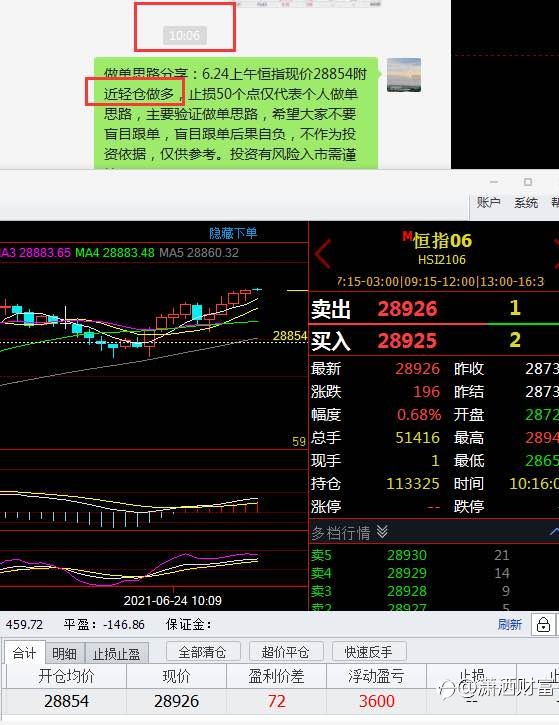Image resolution: width=559 pixels, height=725 pixels.
Task: Click the 浮动盈亏 column header
Action: (376, 676)
